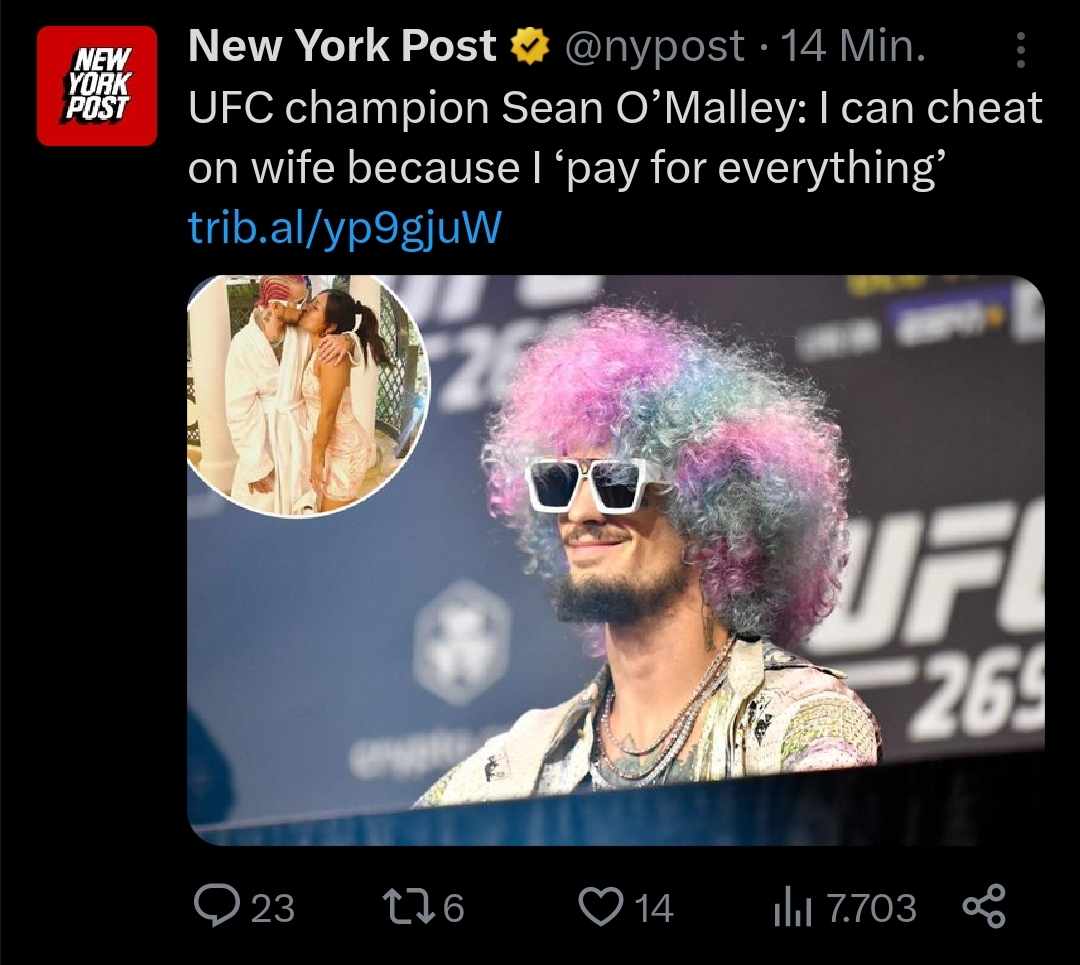Click the retweet arrows icon
The height and width of the screenshot is (965, 1080).
pos(408,906)
